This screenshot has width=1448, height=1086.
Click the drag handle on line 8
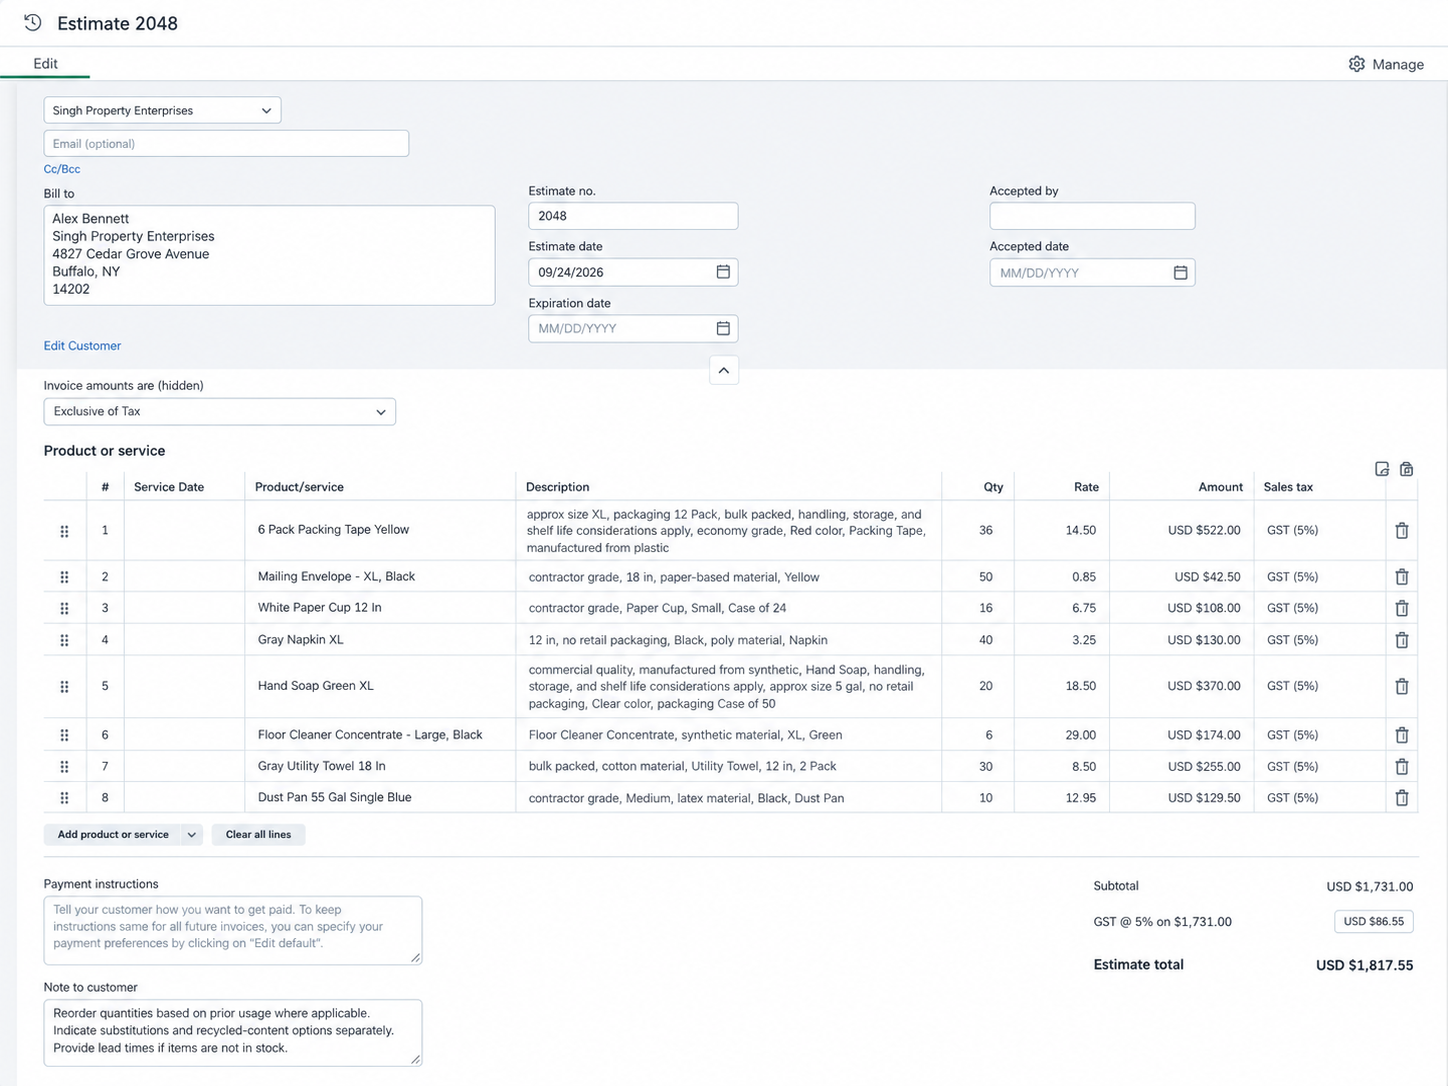[64, 798]
